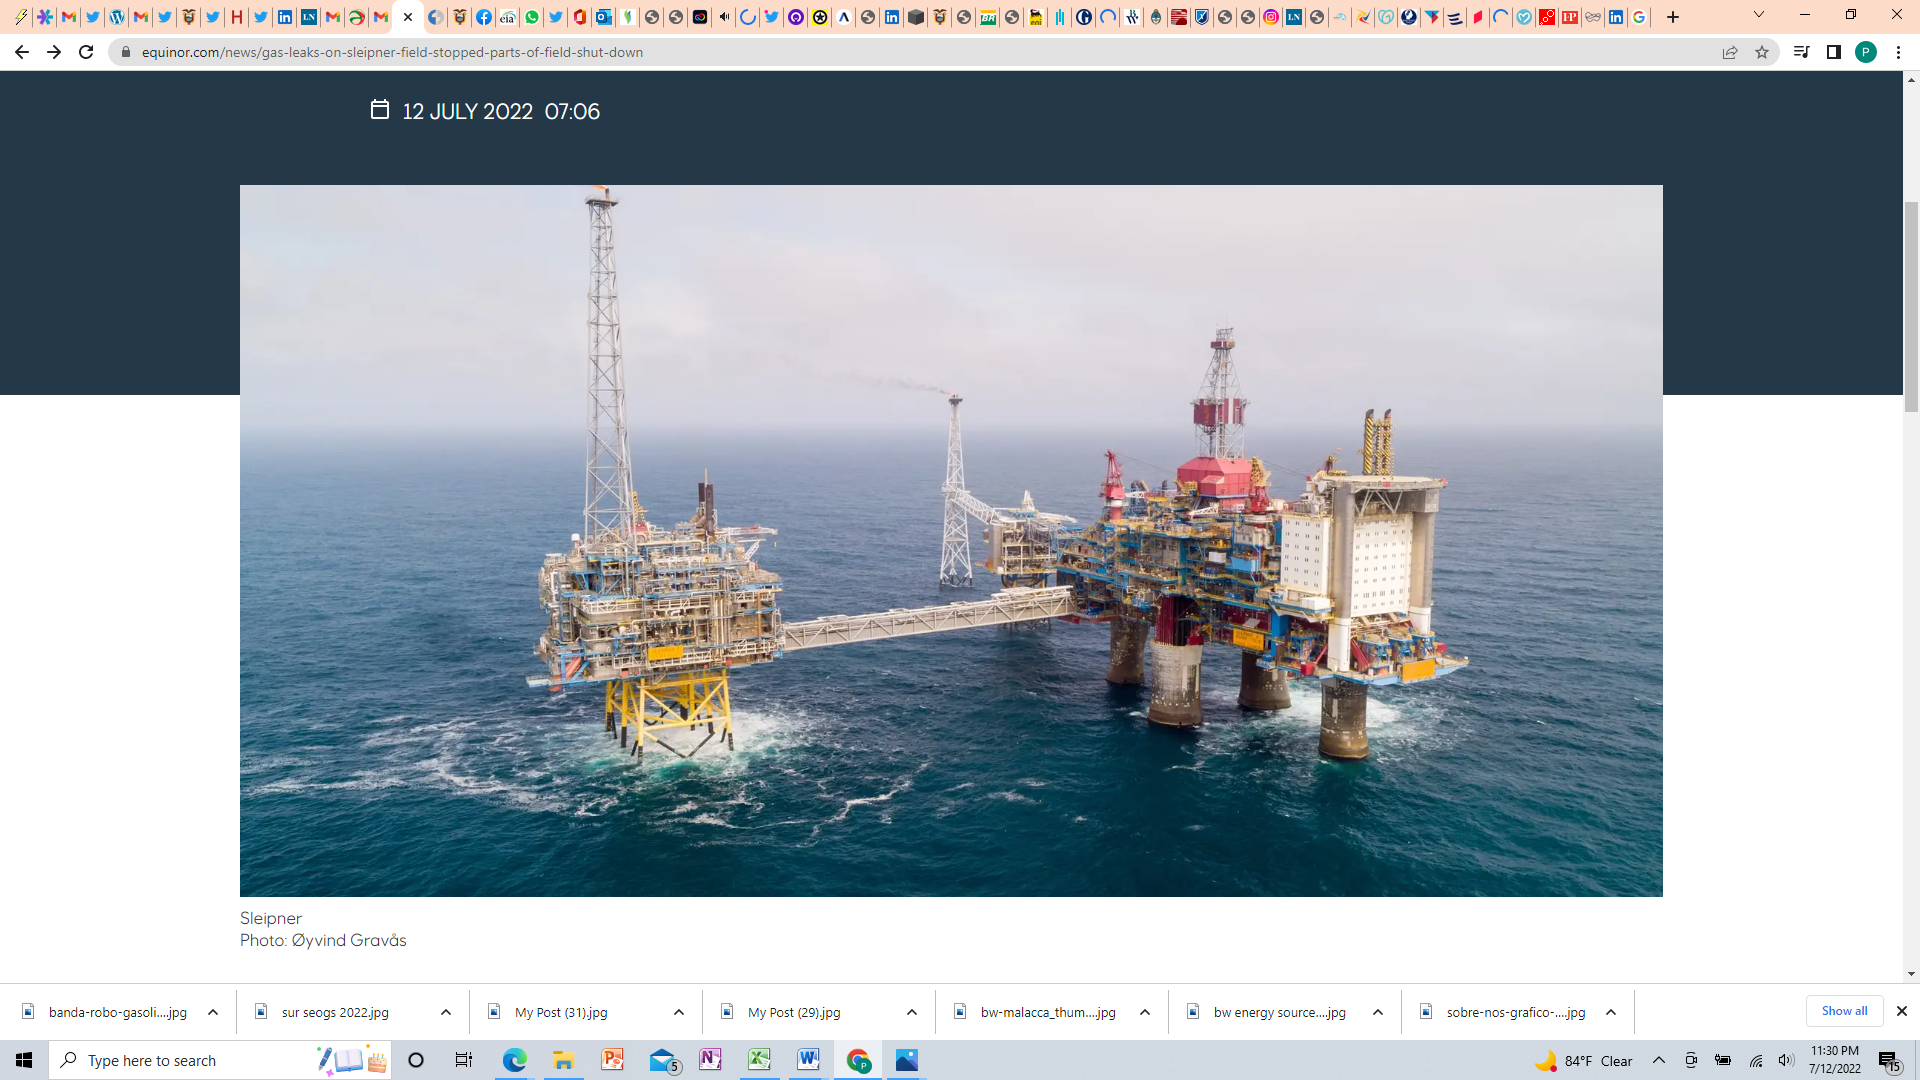Expand options for My Post (31).jpg
This screenshot has width=1920, height=1080.
tap(679, 1012)
